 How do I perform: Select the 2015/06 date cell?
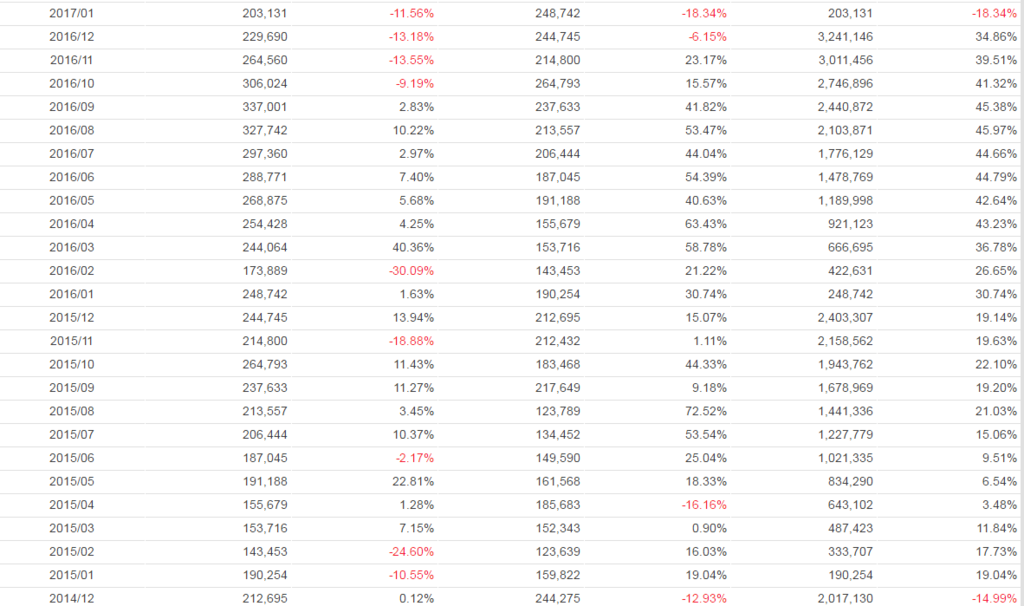(x=70, y=457)
